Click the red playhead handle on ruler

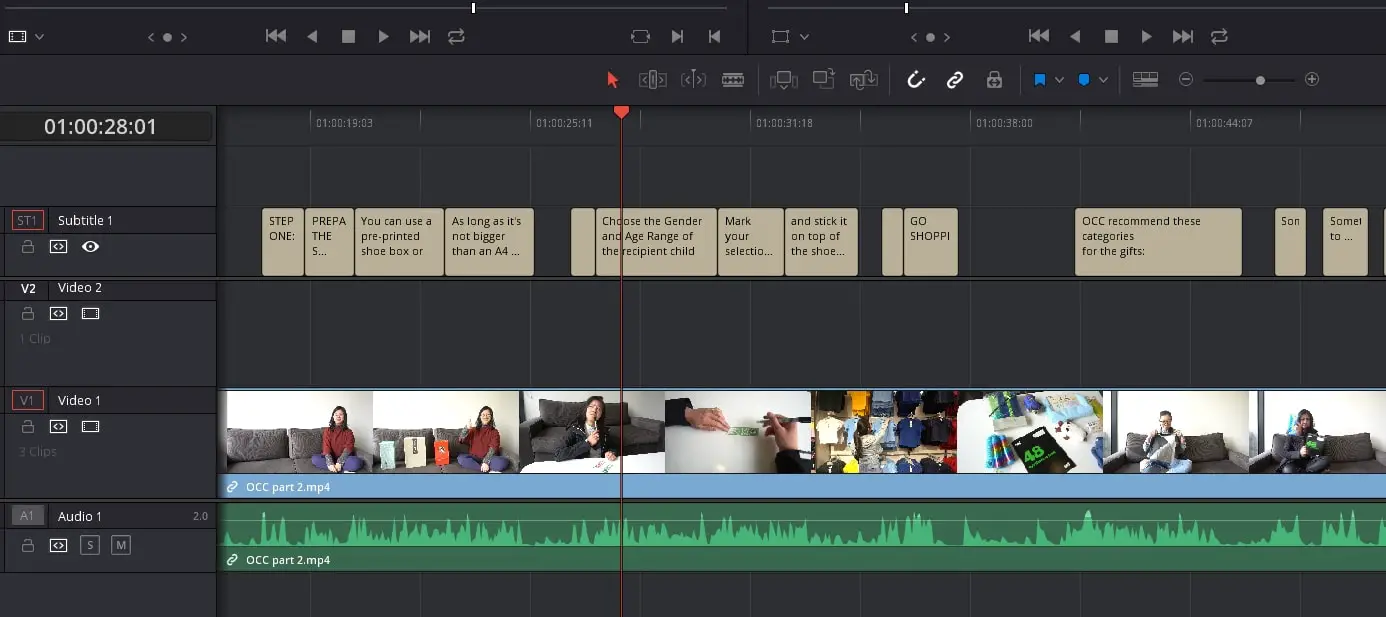621,112
